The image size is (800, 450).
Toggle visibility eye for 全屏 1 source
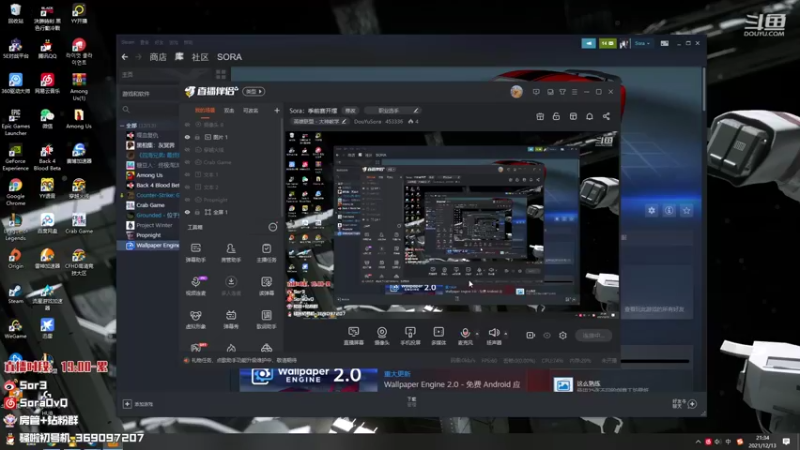tap(187, 212)
